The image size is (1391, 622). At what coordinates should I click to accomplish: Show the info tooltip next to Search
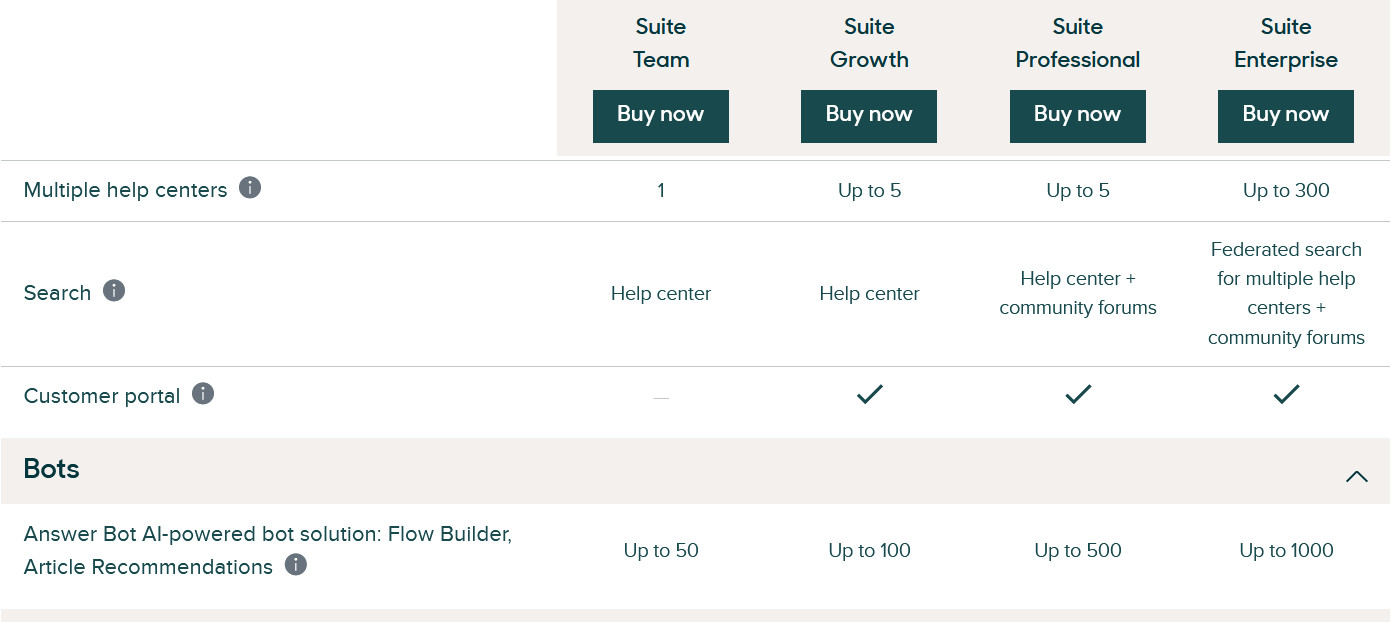[x=114, y=290]
